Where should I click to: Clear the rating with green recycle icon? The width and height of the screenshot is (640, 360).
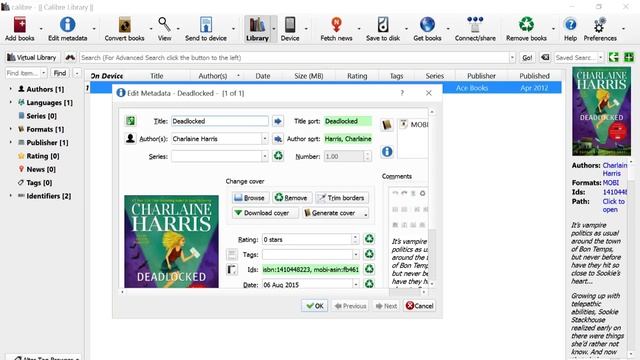(x=369, y=239)
